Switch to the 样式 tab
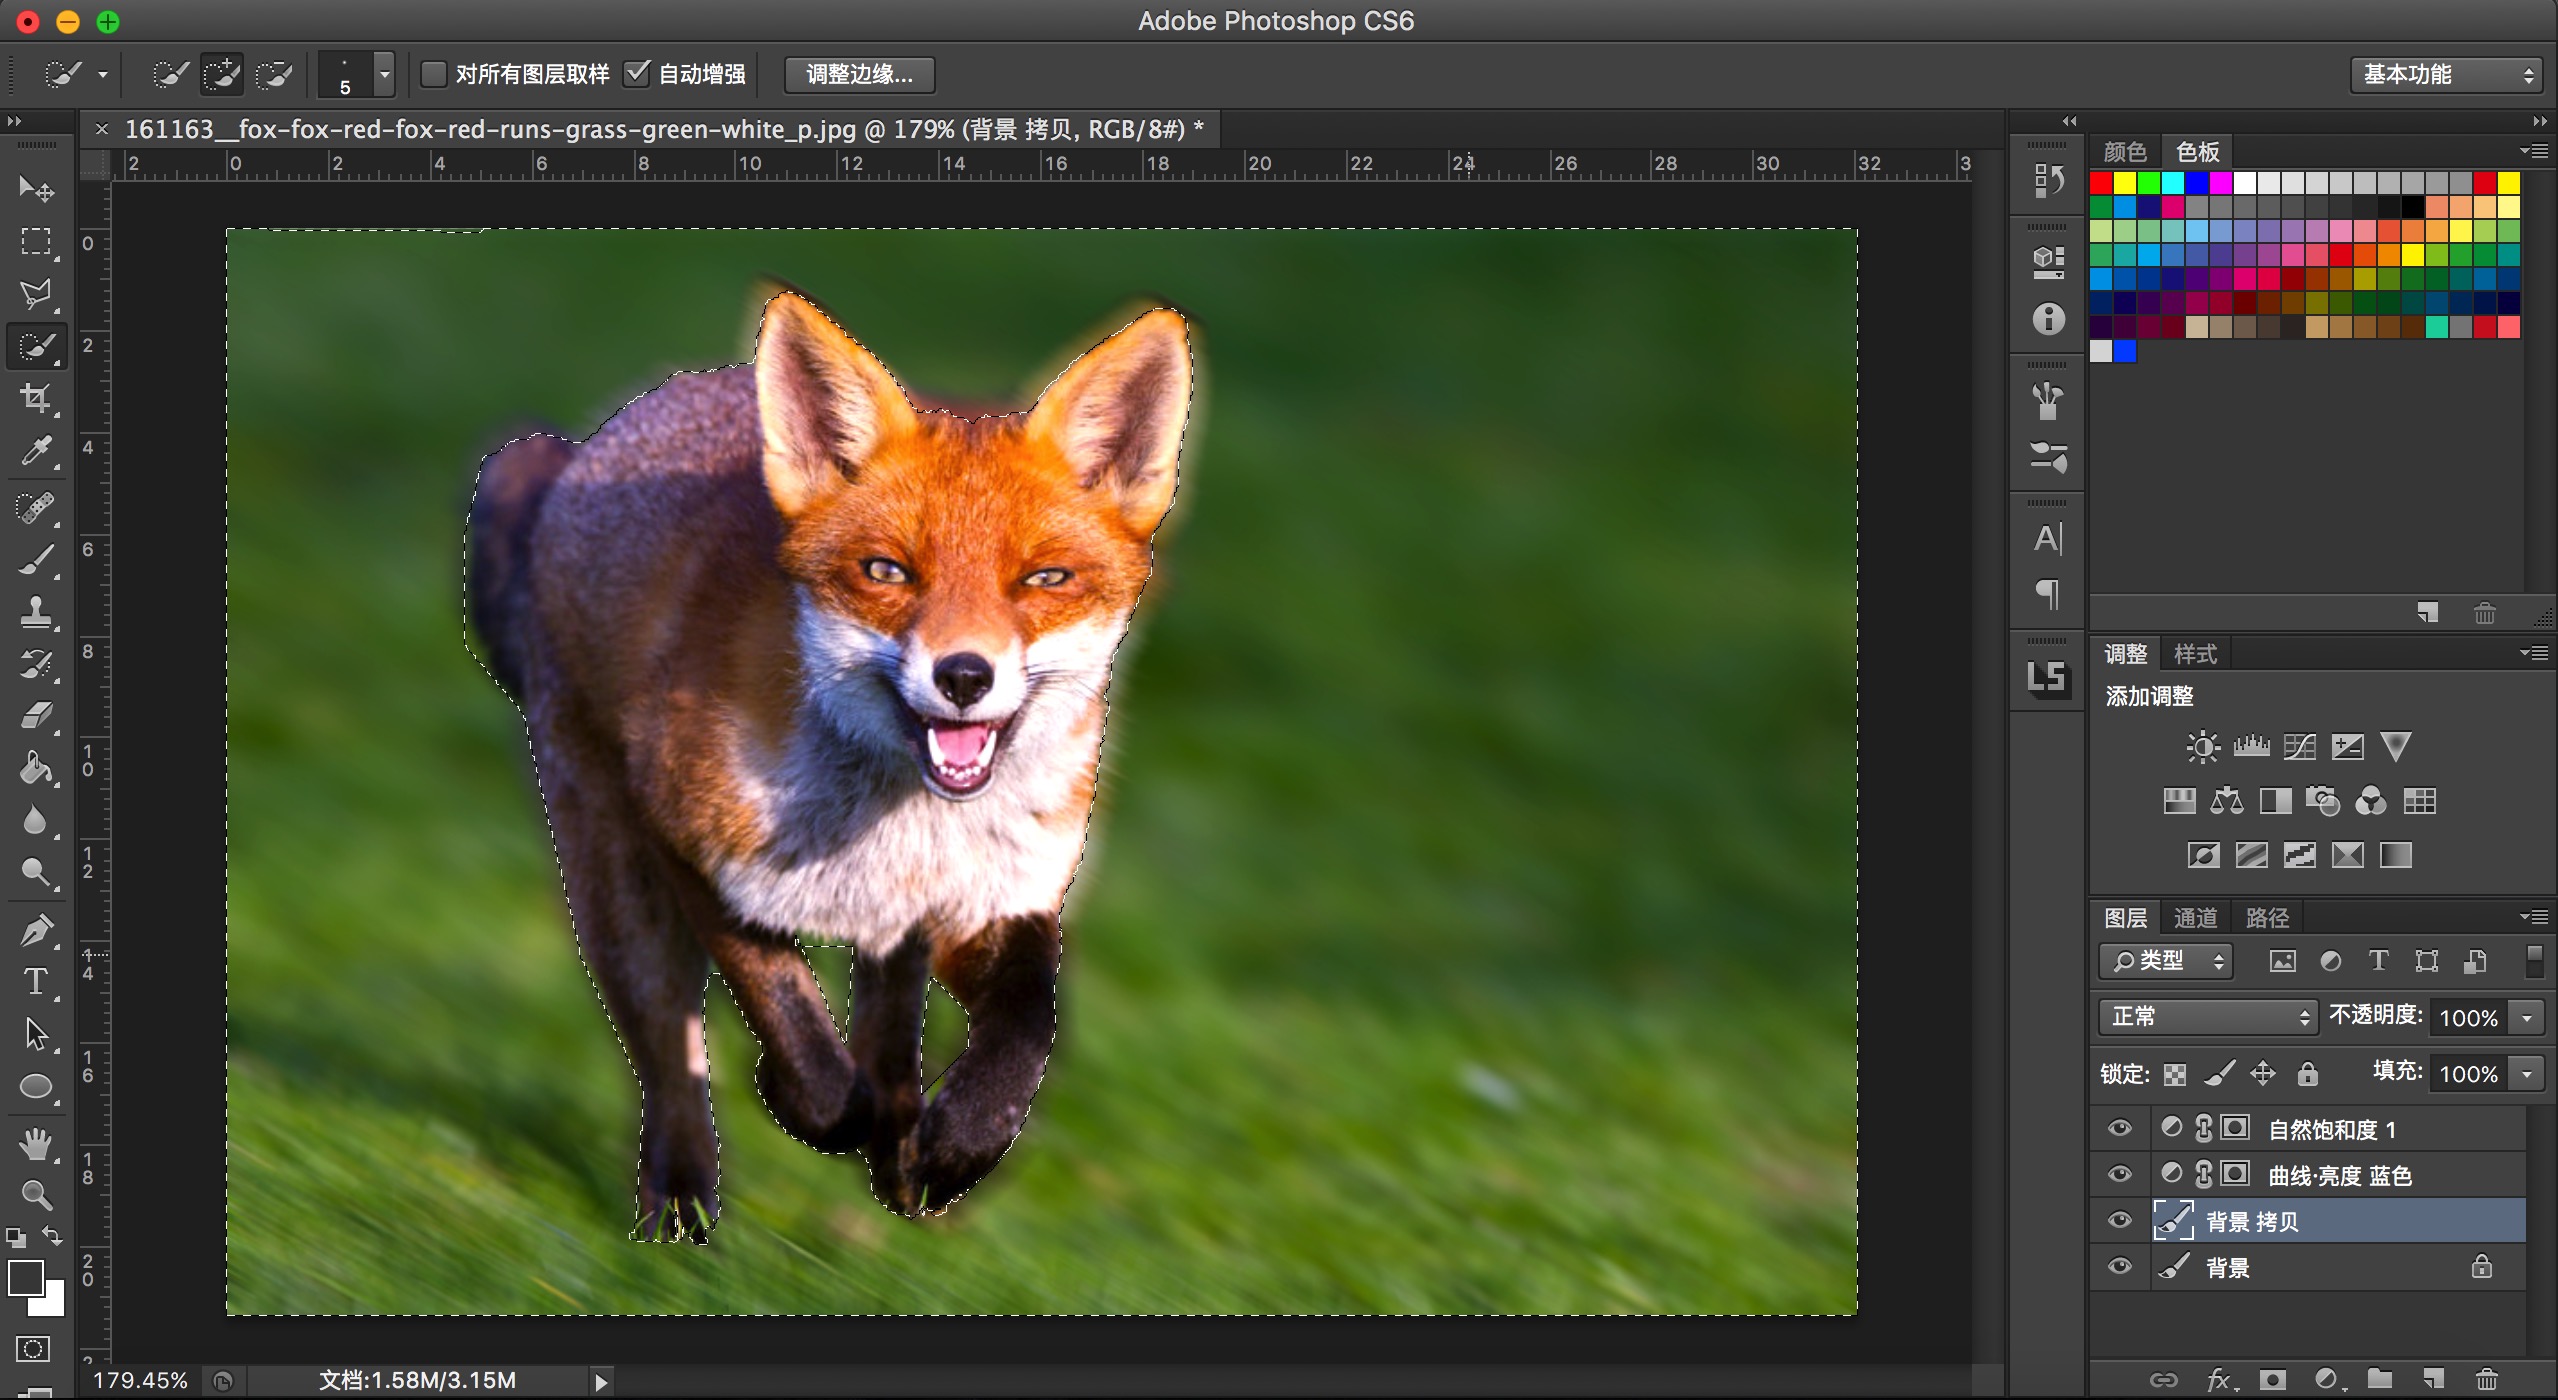The image size is (2558, 1400). point(2195,654)
